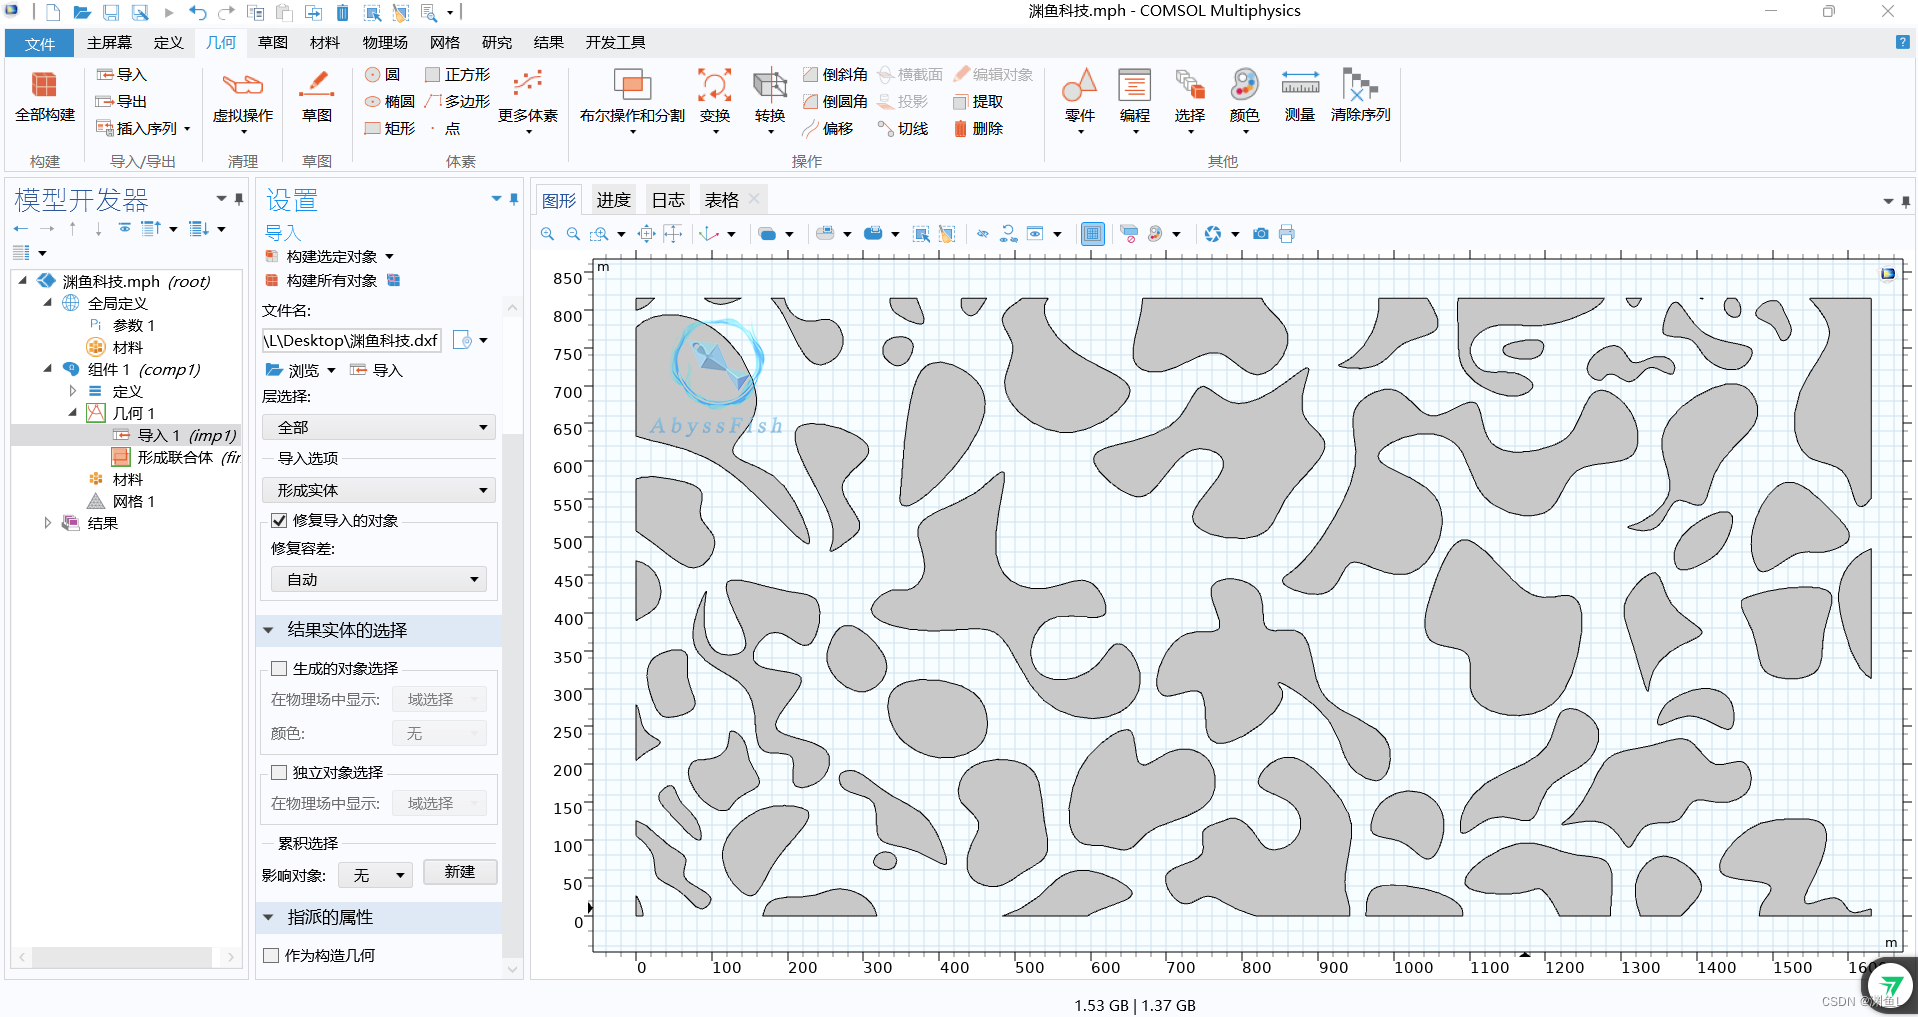Enable the Resulting objects selection (生成的对象选择) checkbox
This screenshot has width=1918, height=1017.
coord(279,669)
